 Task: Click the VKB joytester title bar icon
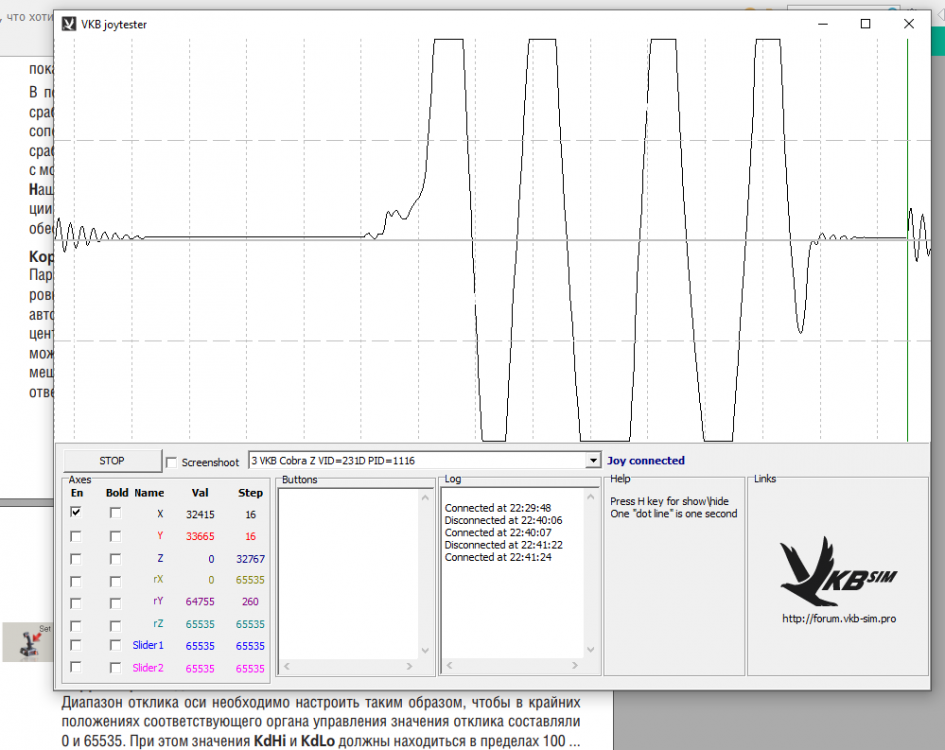click(69, 24)
